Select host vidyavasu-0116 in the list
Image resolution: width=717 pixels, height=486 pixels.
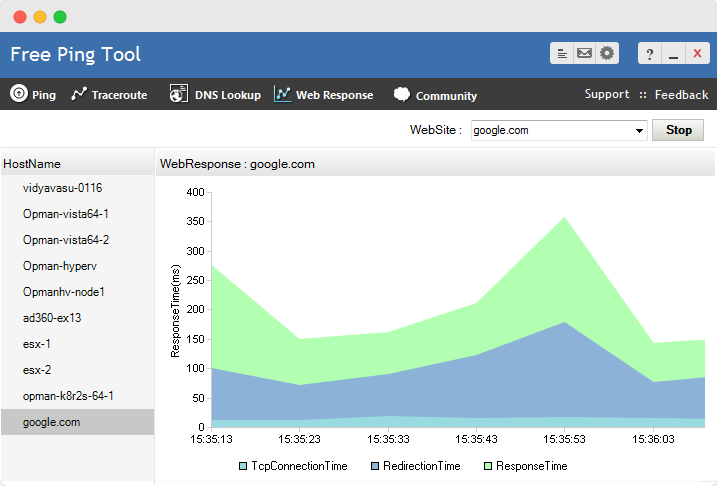pos(62,188)
